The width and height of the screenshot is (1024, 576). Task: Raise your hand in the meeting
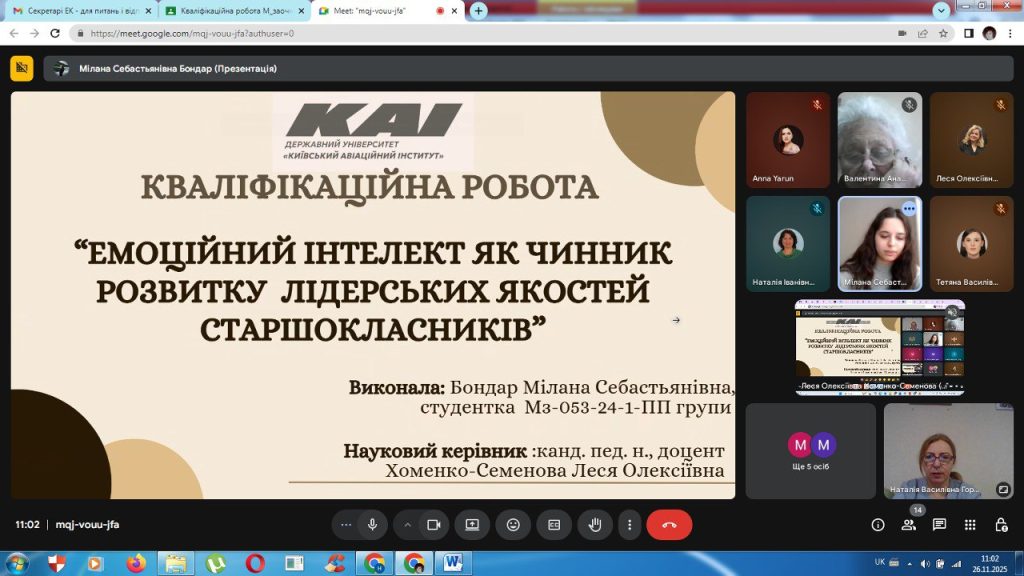(x=595, y=524)
